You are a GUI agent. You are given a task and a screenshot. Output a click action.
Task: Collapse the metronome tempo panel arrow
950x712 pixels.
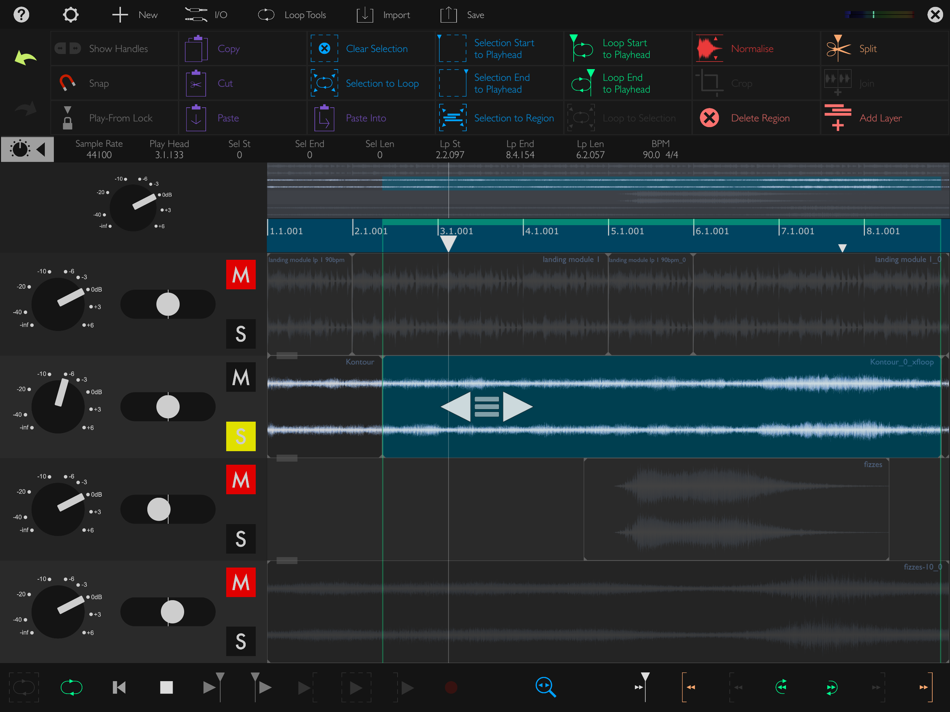pos(41,149)
